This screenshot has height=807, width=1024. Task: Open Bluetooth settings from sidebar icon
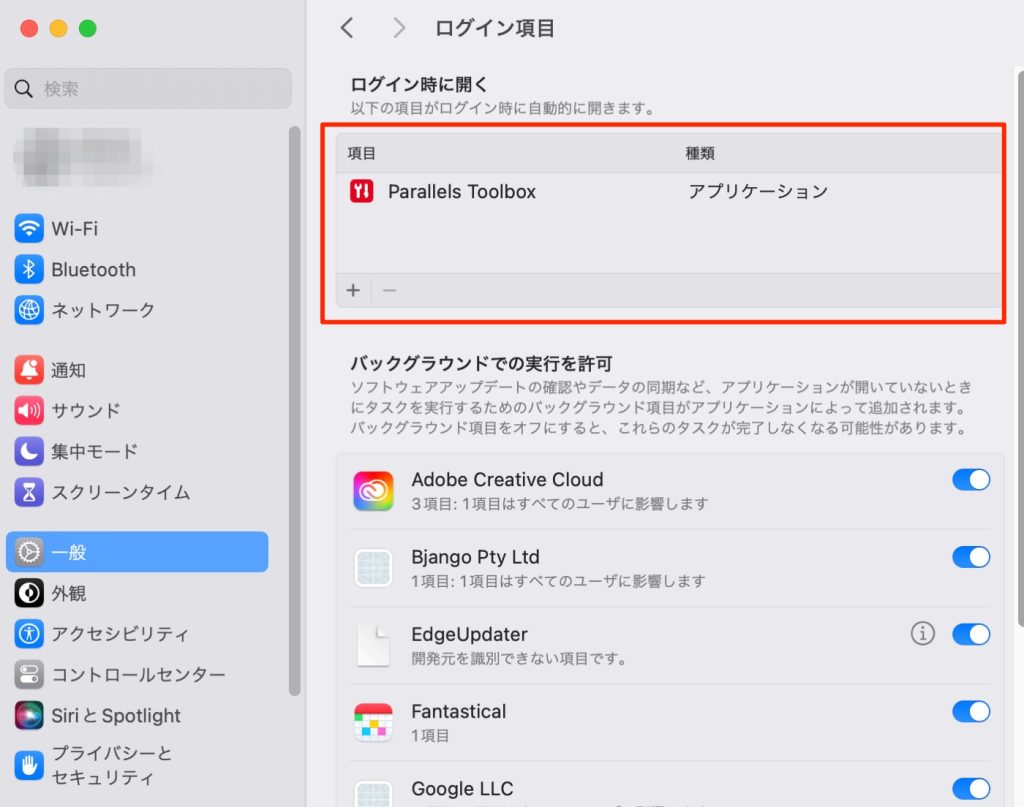coord(29,270)
